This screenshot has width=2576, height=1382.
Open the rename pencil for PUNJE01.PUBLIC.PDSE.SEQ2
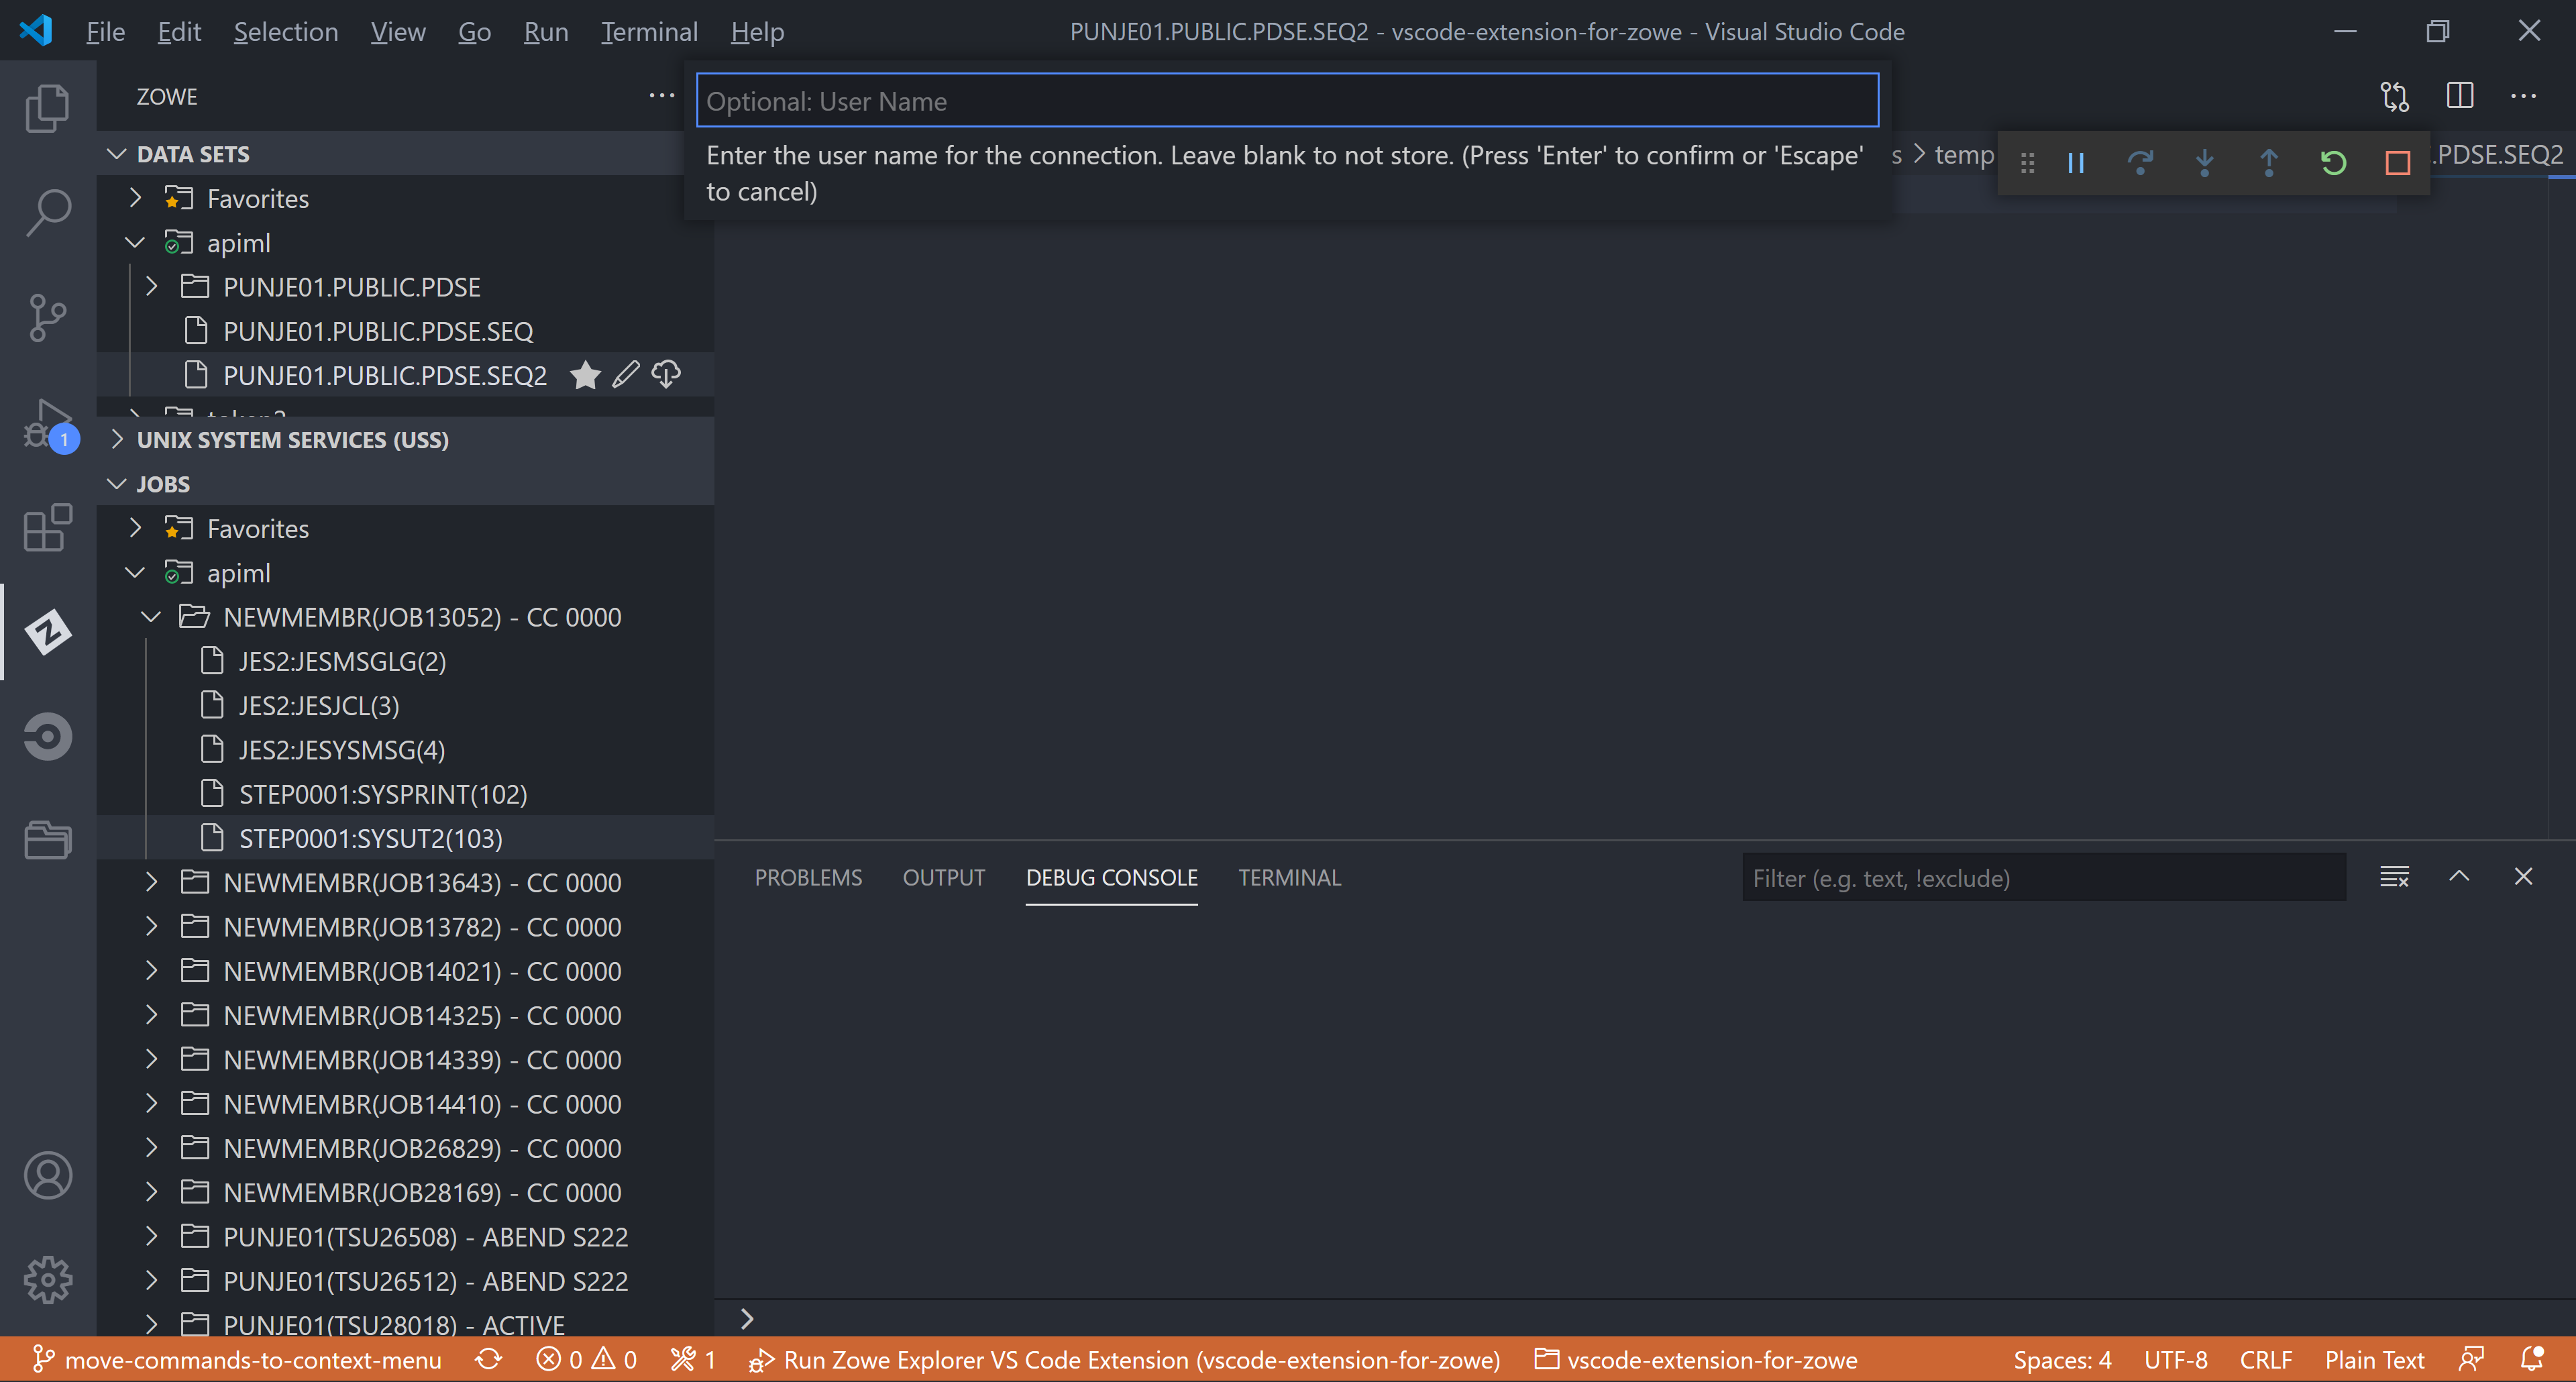[626, 375]
